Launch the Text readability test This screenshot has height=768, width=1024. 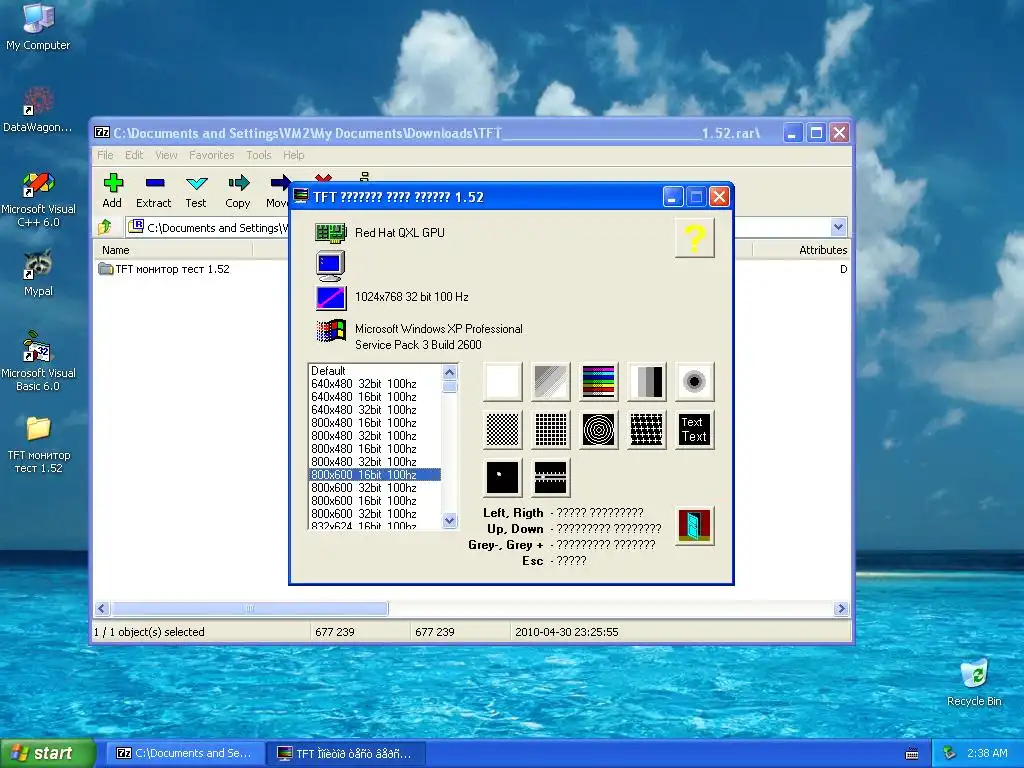pyautogui.click(x=694, y=430)
